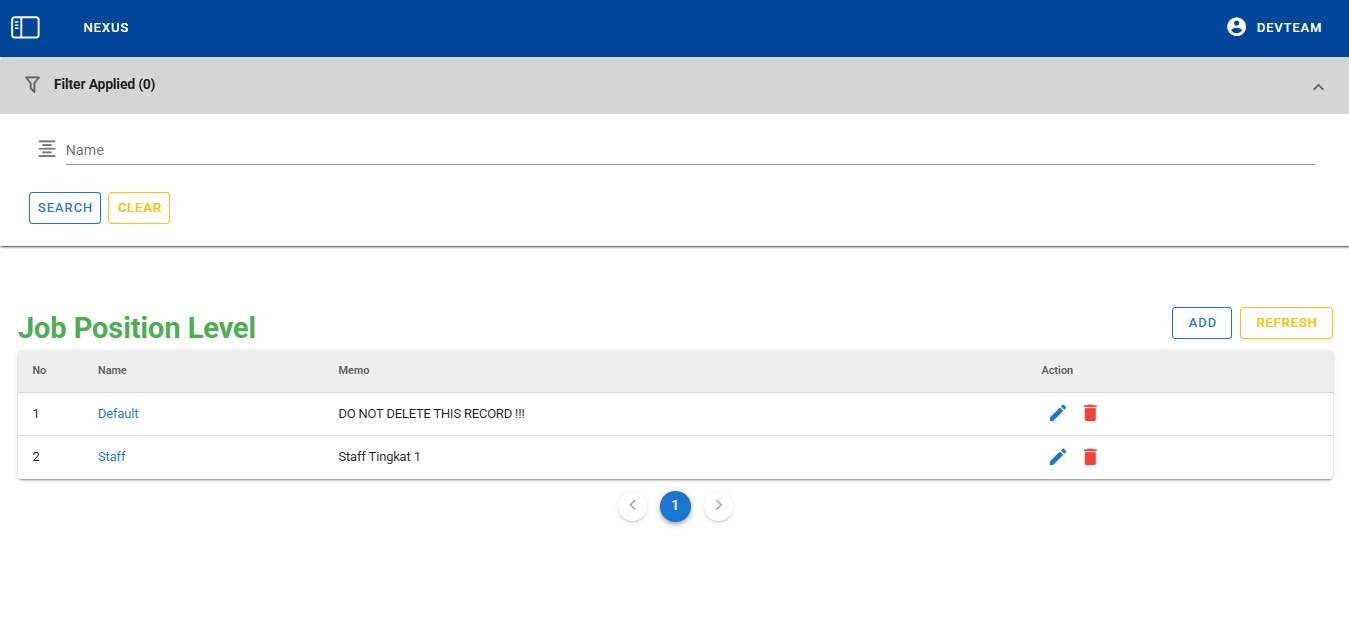Go to the next page arrow
The width and height of the screenshot is (1349, 640).
[x=718, y=506]
